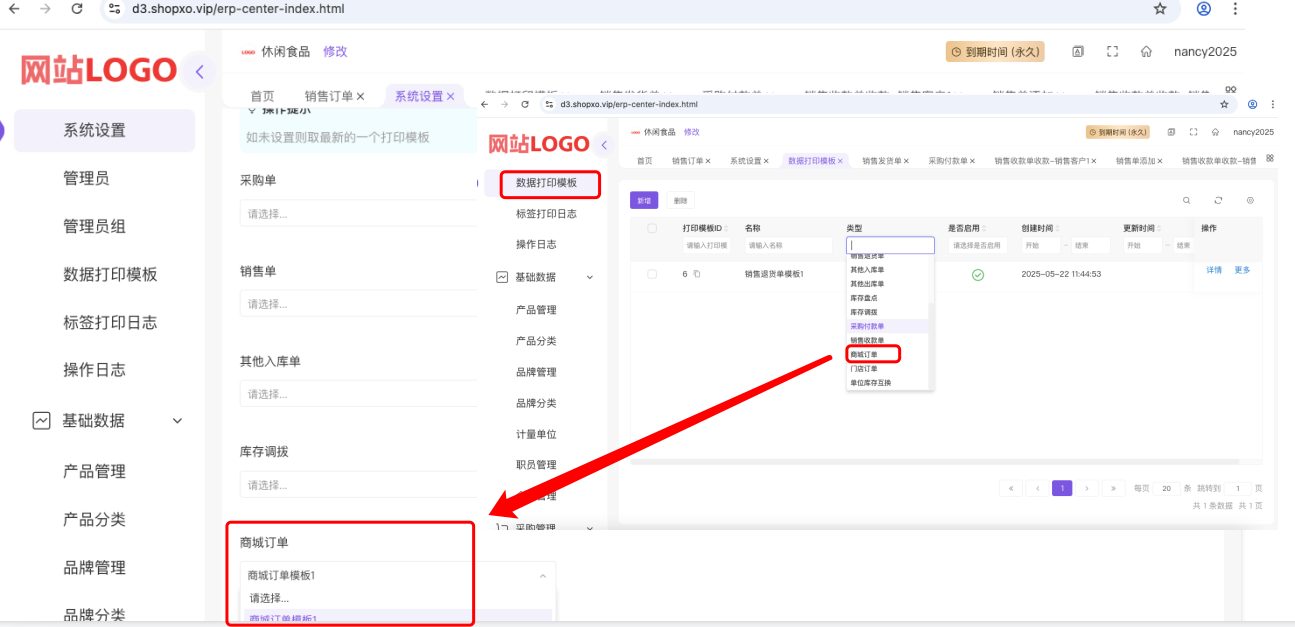Open the 其他入库单 template dropdown
The width and height of the screenshot is (1295, 627).
pos(358,394)
